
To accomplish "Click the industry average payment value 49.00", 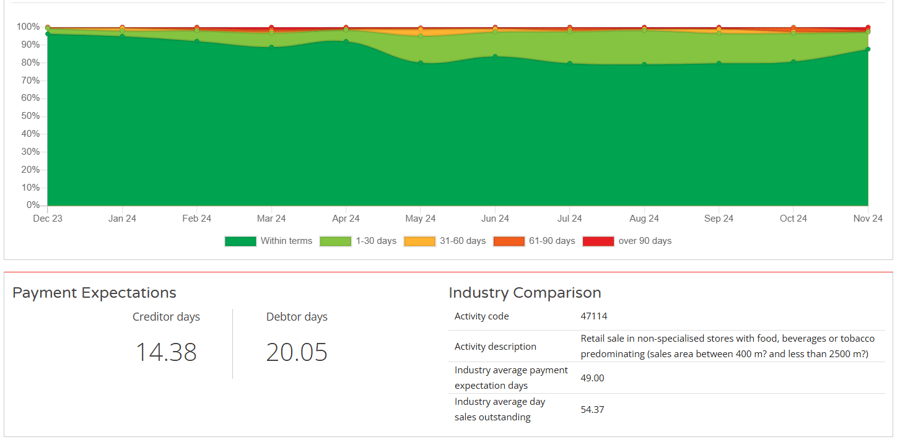I will 592,378.
